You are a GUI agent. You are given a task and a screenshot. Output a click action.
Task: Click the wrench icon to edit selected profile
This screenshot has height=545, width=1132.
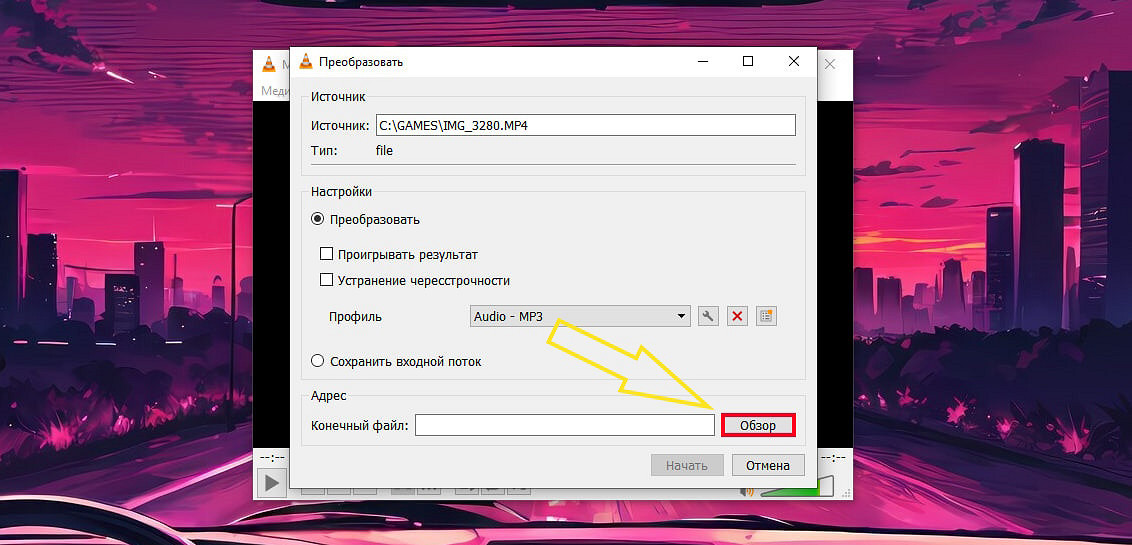click(x=708, y=316)
